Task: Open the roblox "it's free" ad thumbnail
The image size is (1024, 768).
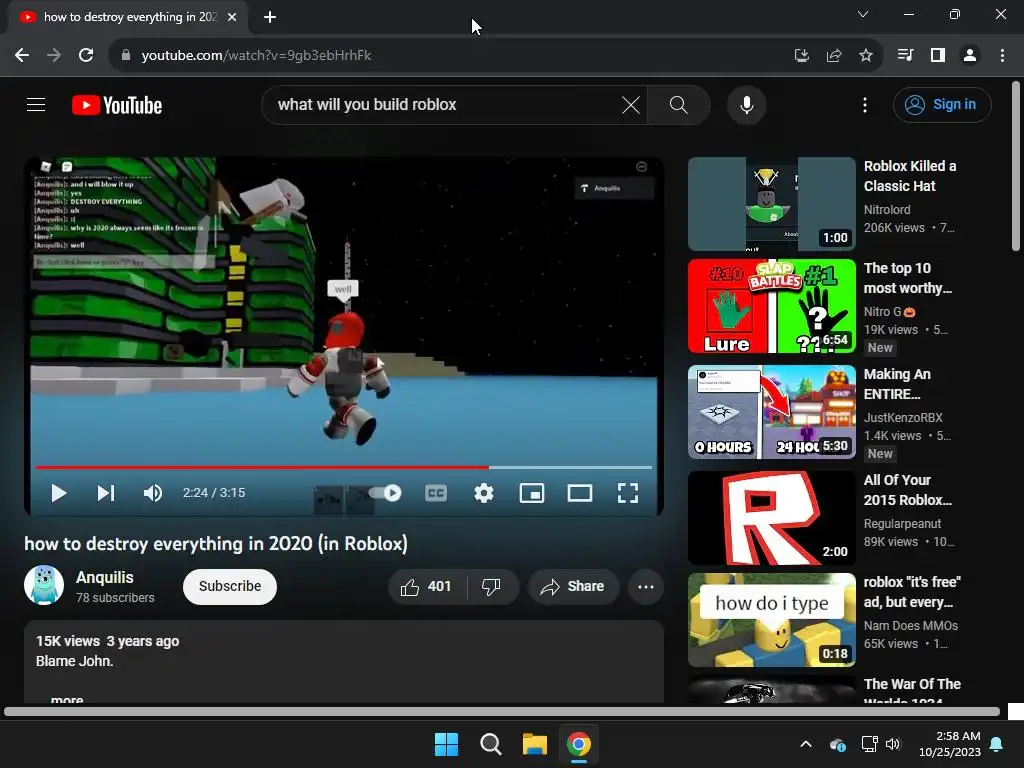Action: coord(771,620)
